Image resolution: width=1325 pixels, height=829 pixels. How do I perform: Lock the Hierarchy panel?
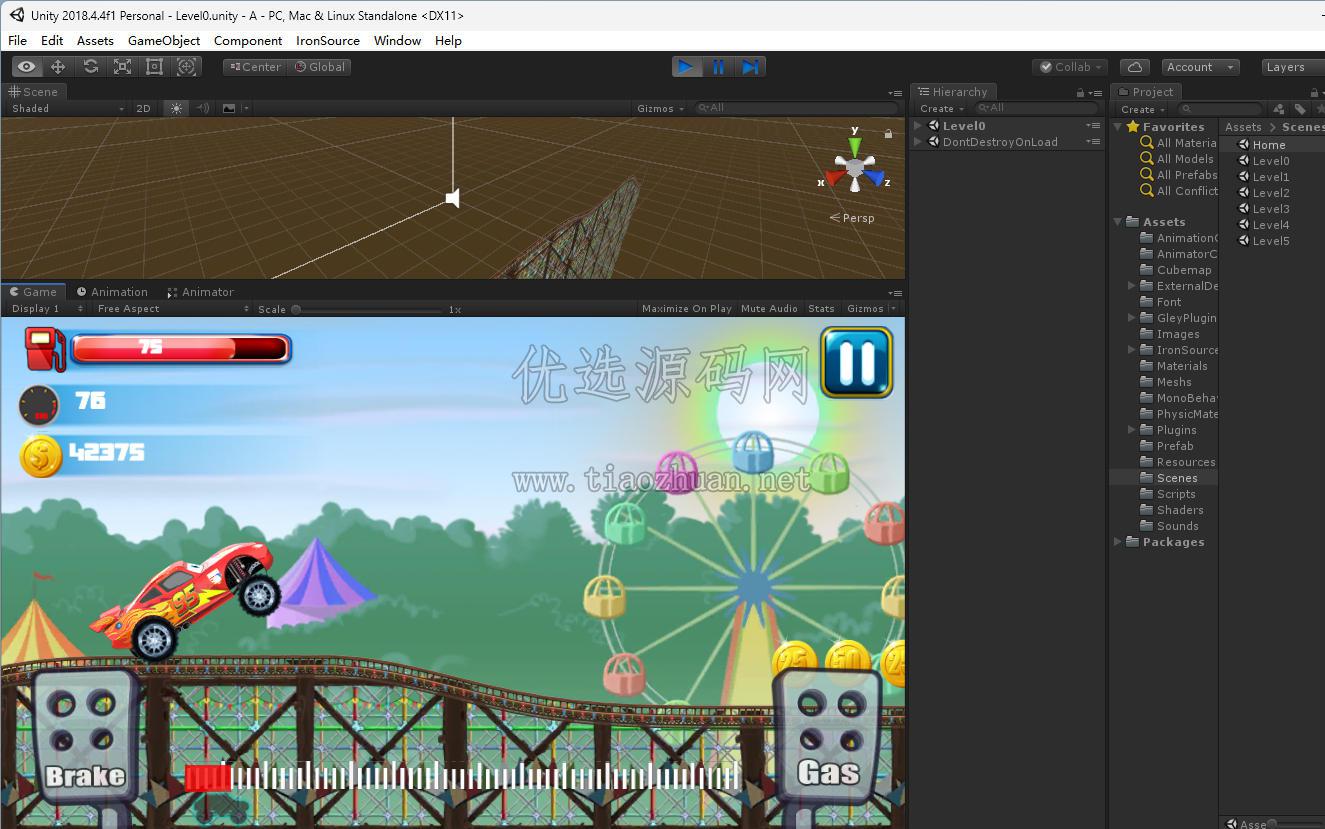(1080, 92)
